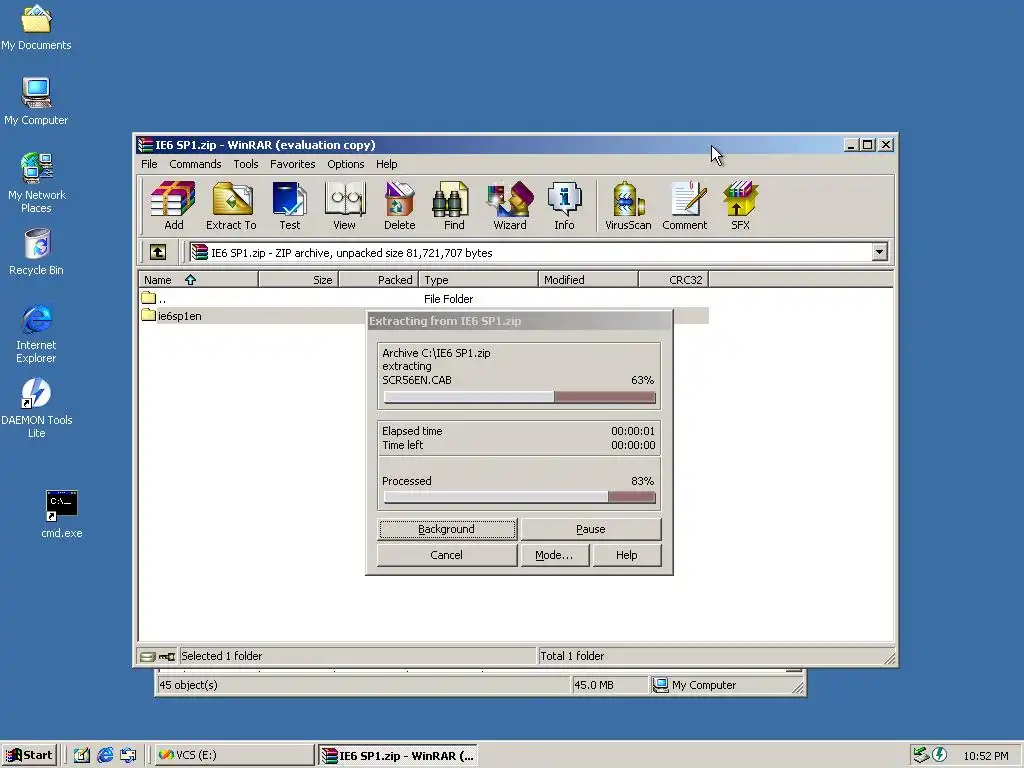Open the Options menu
Viewport: 1024px width, 768px height.
pos(345,164)
